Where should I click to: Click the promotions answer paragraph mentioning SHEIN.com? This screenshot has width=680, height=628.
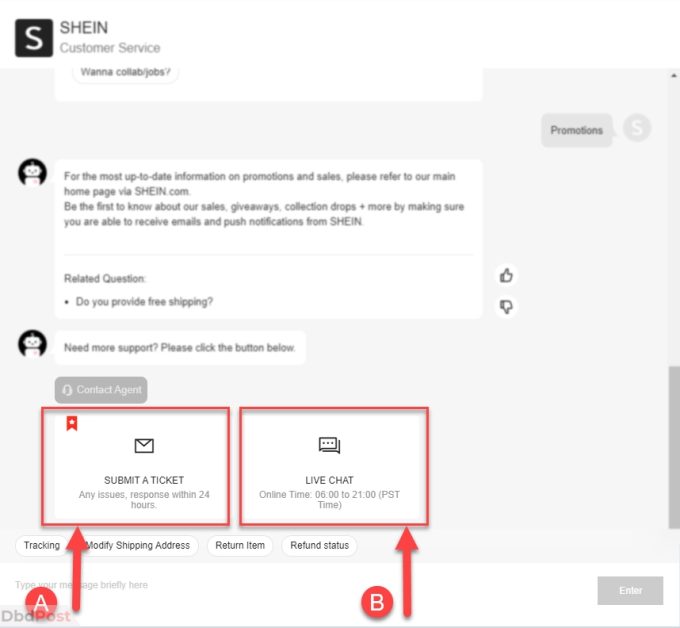point(264,199)
